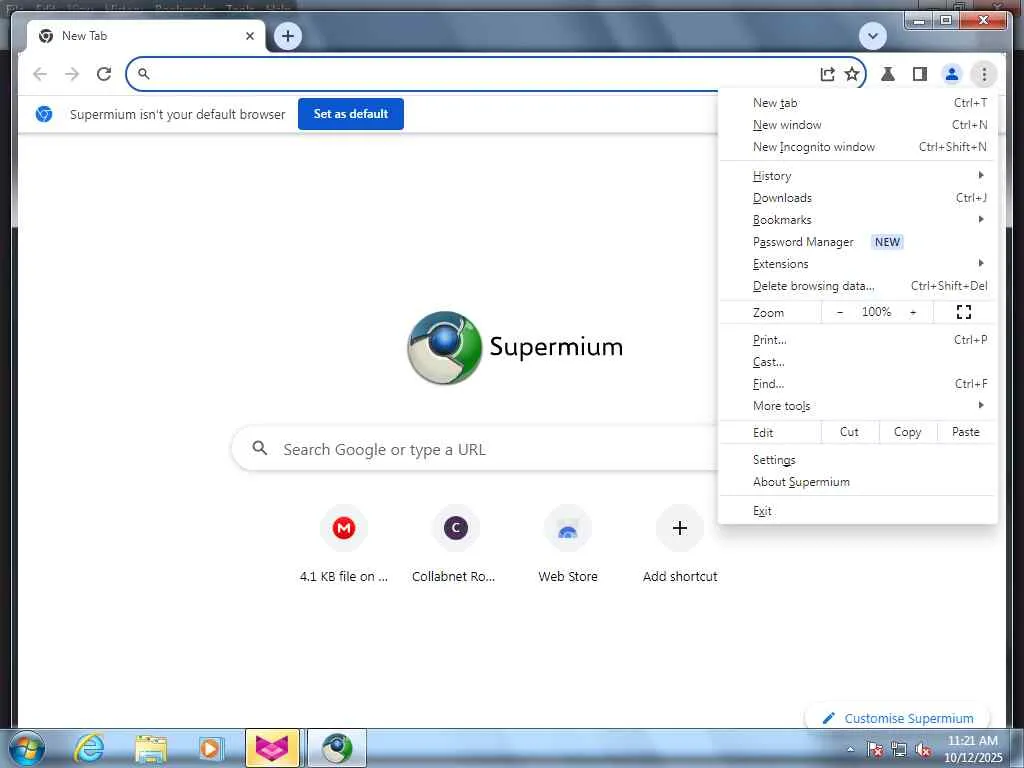Click the Add shortcut plus tile
Screen dimensions: 1024x768
tap(679, 542)
